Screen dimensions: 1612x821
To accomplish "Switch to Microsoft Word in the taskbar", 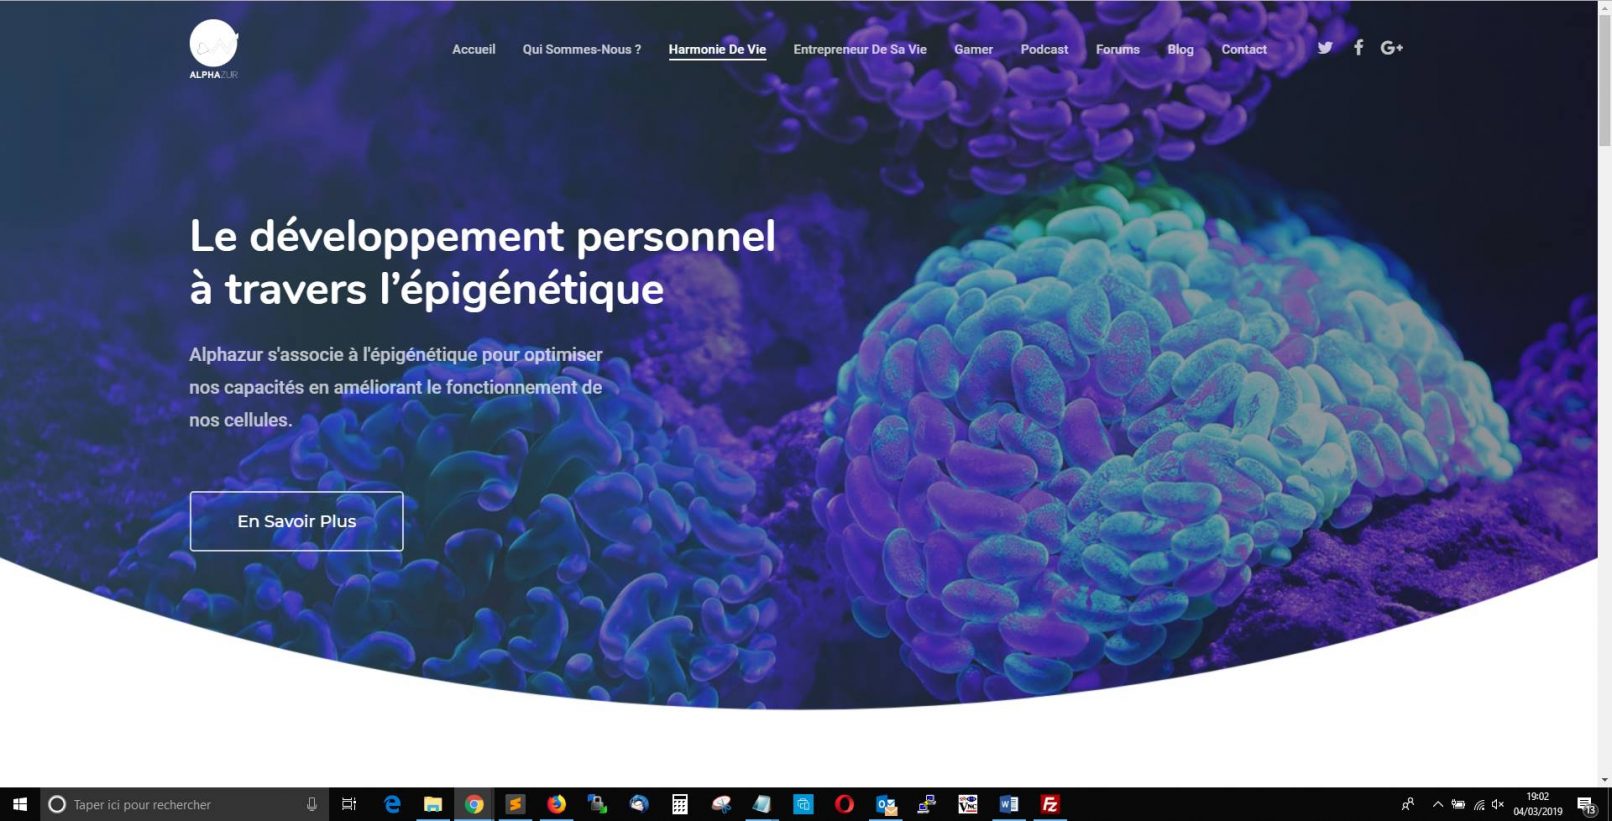I will coord(1008,804).
